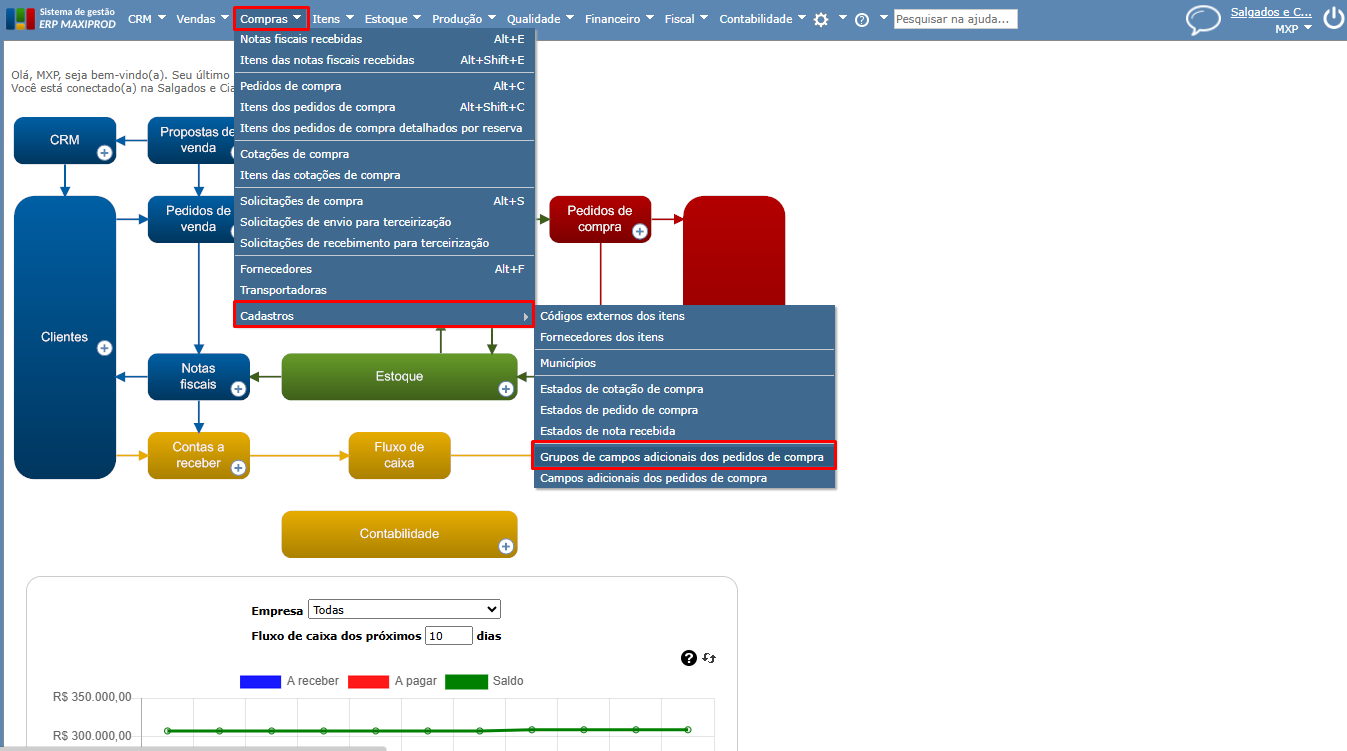Click the ERP MAXIPROD logo icon
The image size is (1347, 751).
coord(20,19)
